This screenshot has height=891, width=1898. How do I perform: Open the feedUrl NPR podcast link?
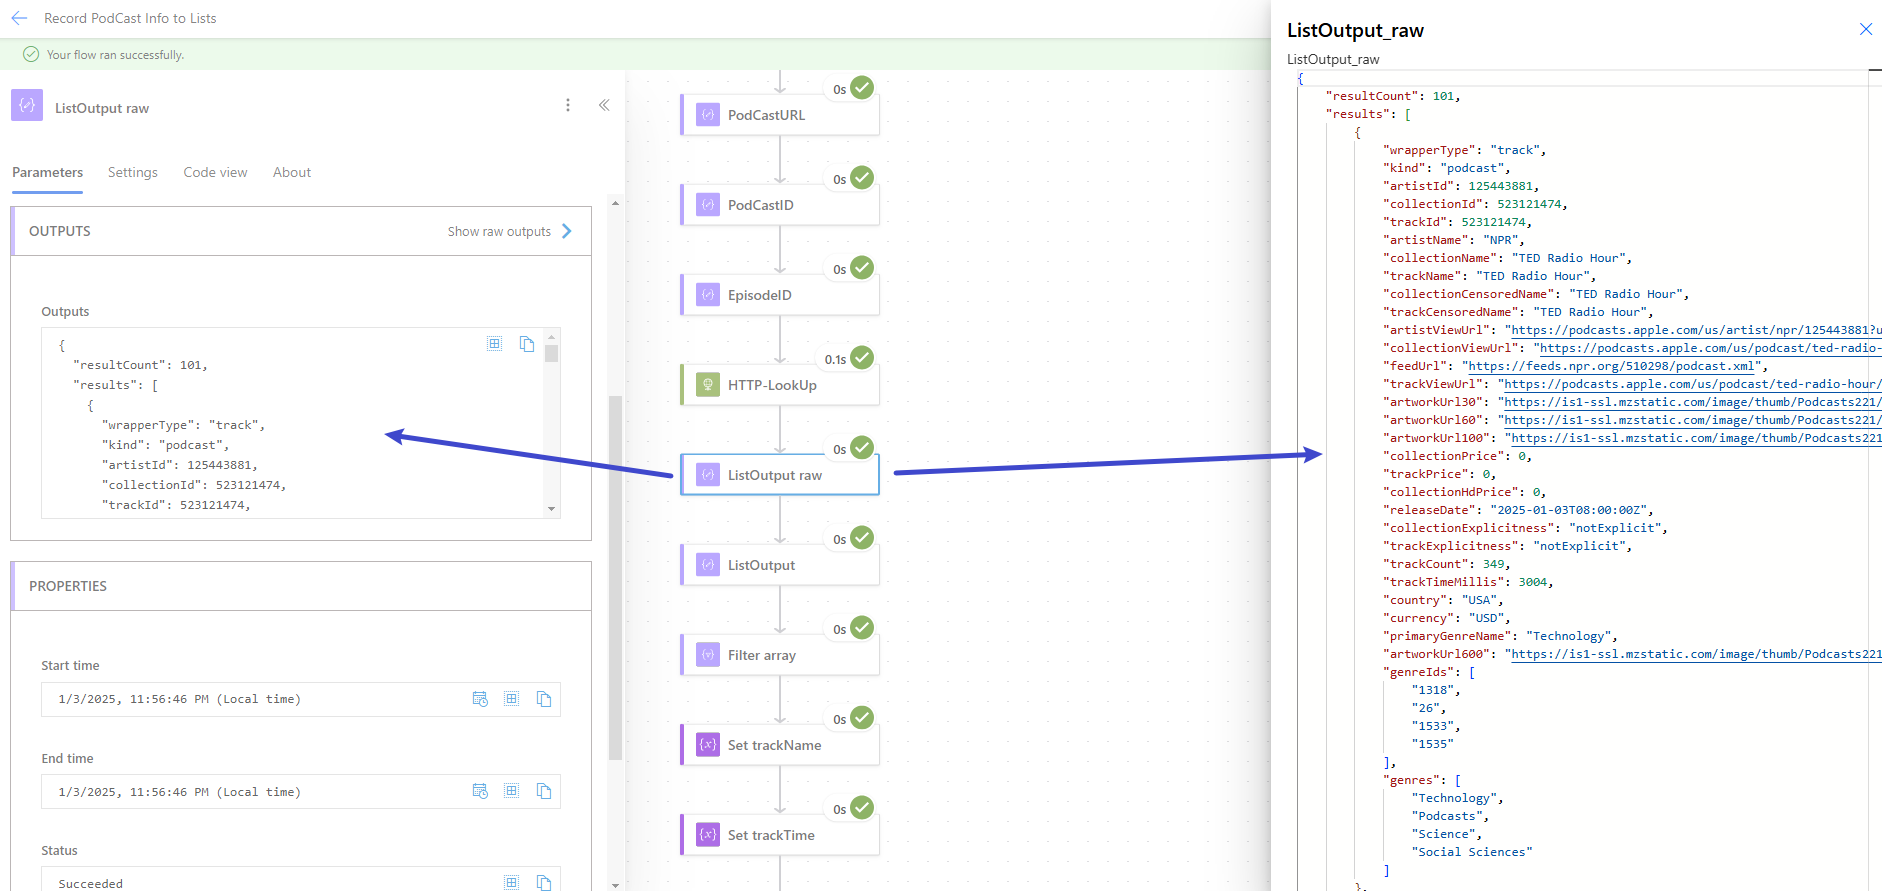coord(1610,366)
